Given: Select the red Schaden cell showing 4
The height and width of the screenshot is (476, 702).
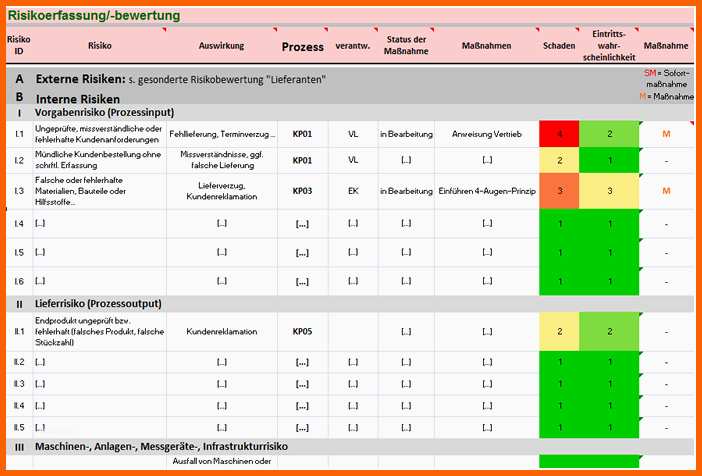Looking at the screenshot, I should click(560, 133).
